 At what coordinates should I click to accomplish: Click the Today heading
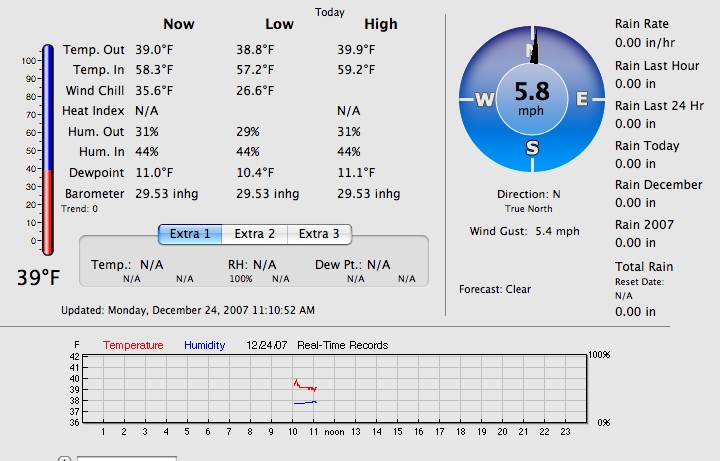[x=330, y=12]
